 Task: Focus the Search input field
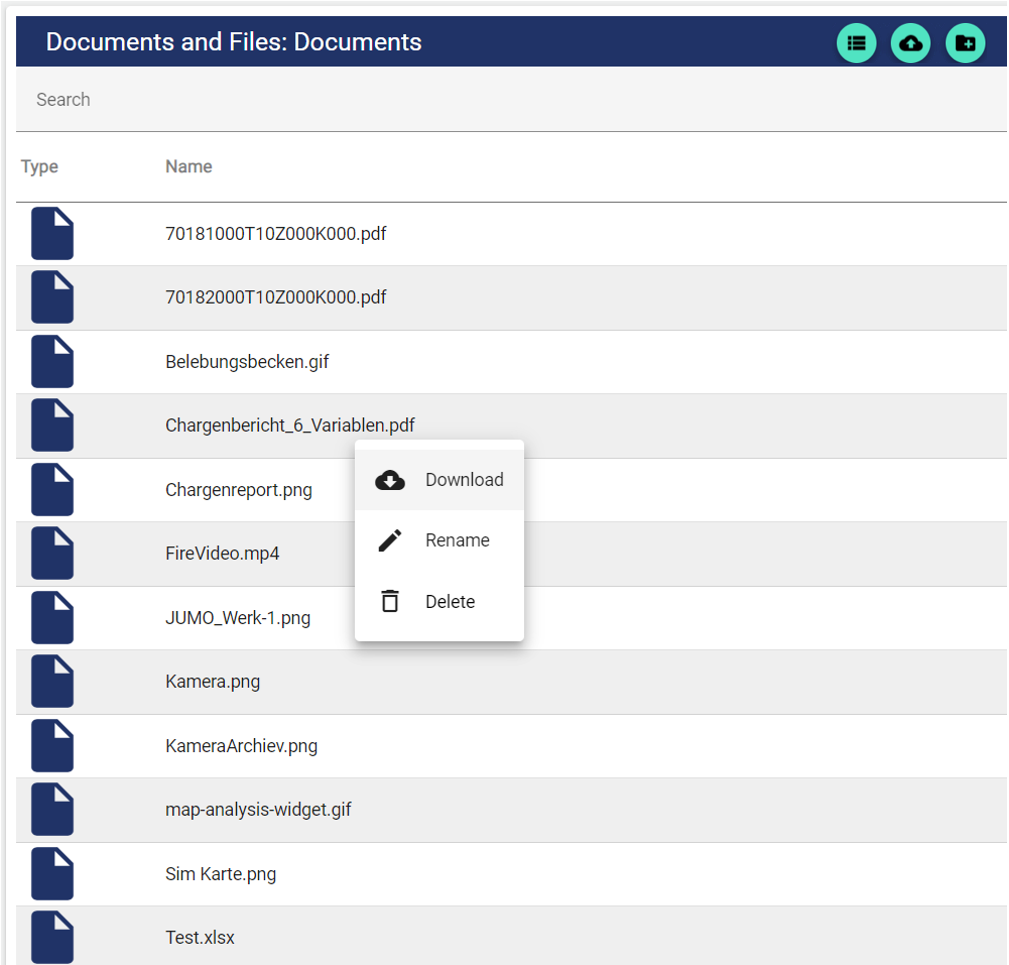[x=500, y=100]
